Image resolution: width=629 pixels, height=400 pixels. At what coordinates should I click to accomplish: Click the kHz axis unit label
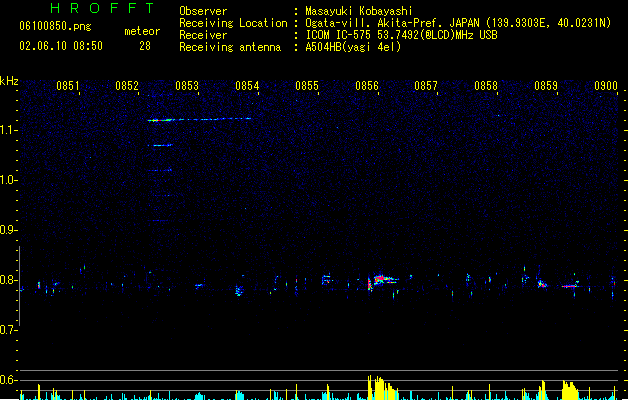click(x=9, y=81)
